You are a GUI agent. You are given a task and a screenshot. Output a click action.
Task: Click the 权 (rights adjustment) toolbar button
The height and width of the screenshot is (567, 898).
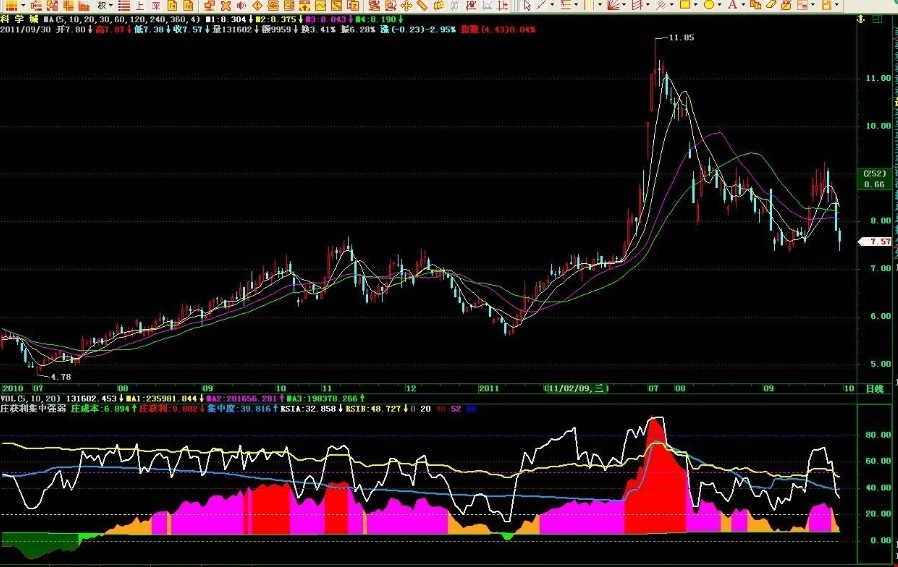pos(102,5)
